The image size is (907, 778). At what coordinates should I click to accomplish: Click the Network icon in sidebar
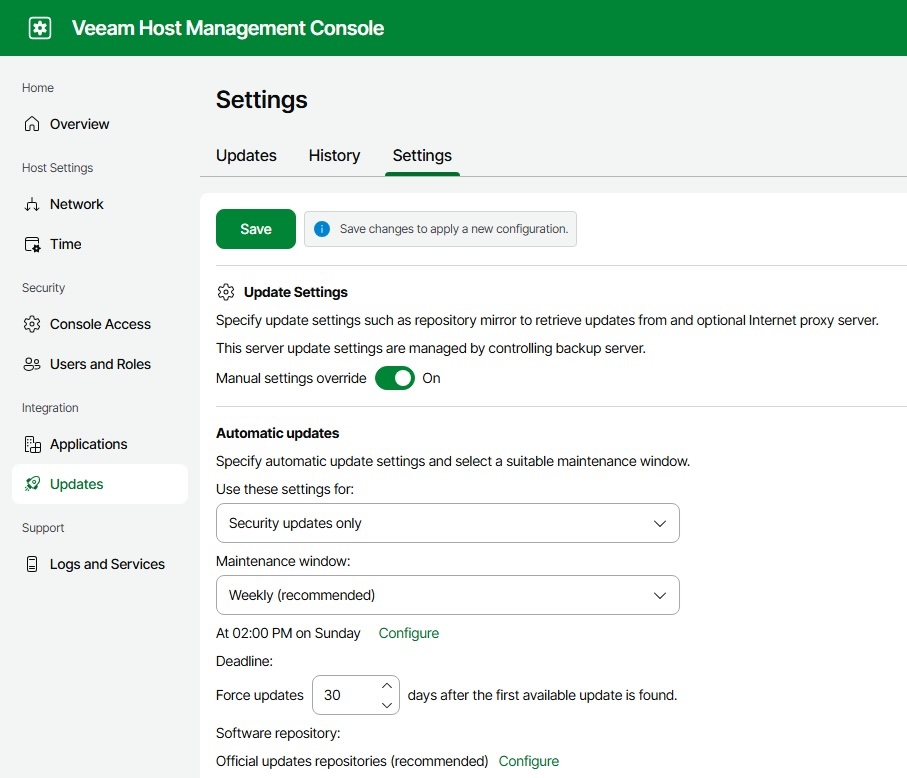click(32, 204)
